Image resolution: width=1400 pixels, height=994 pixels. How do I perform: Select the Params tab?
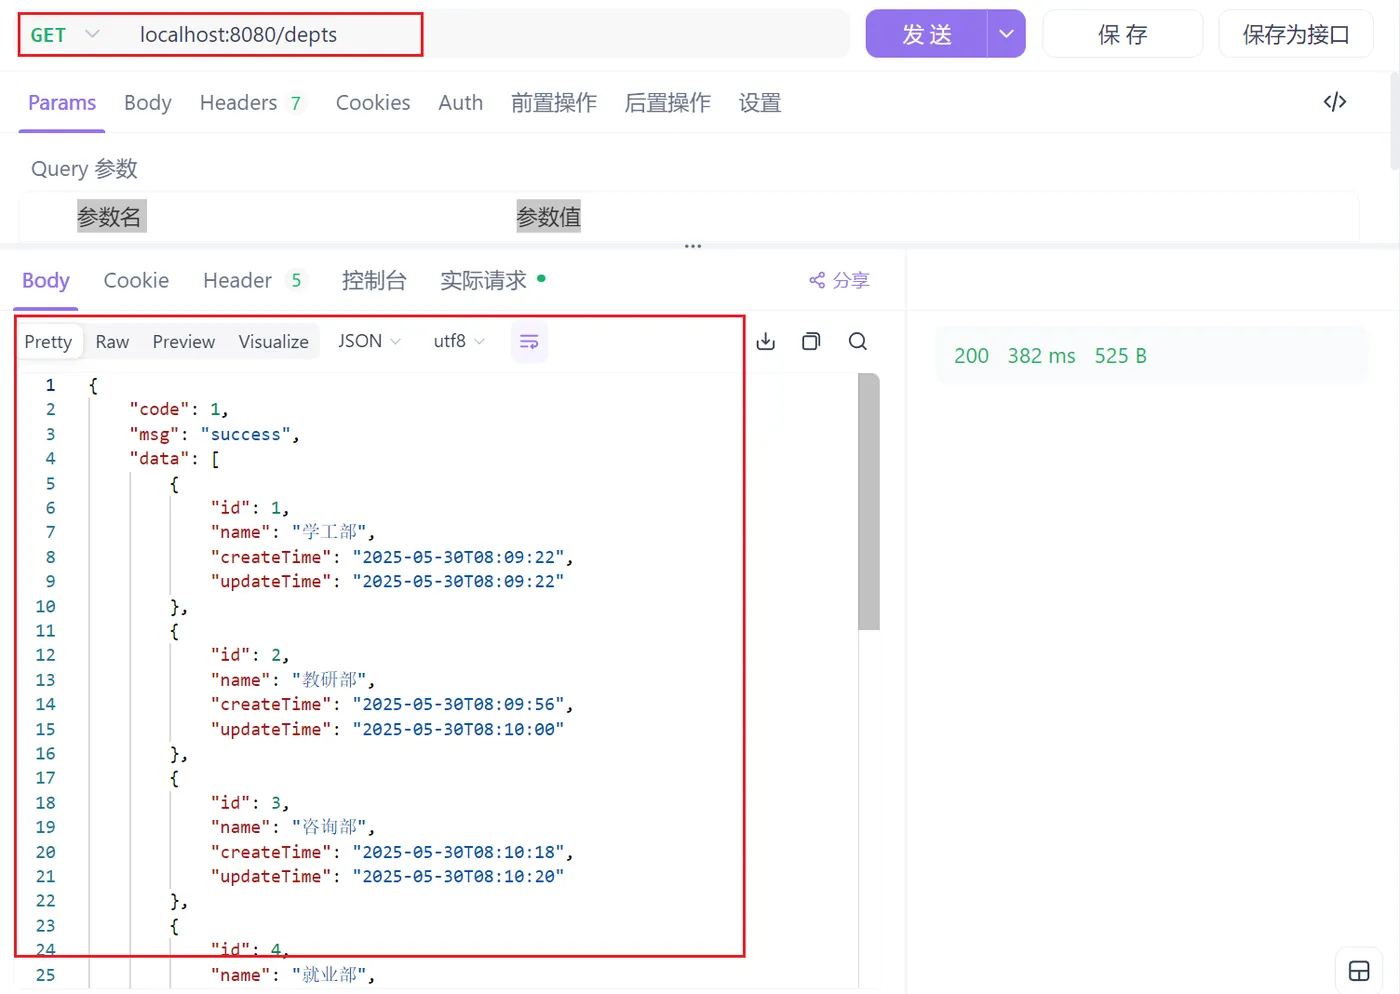[62, 103]
